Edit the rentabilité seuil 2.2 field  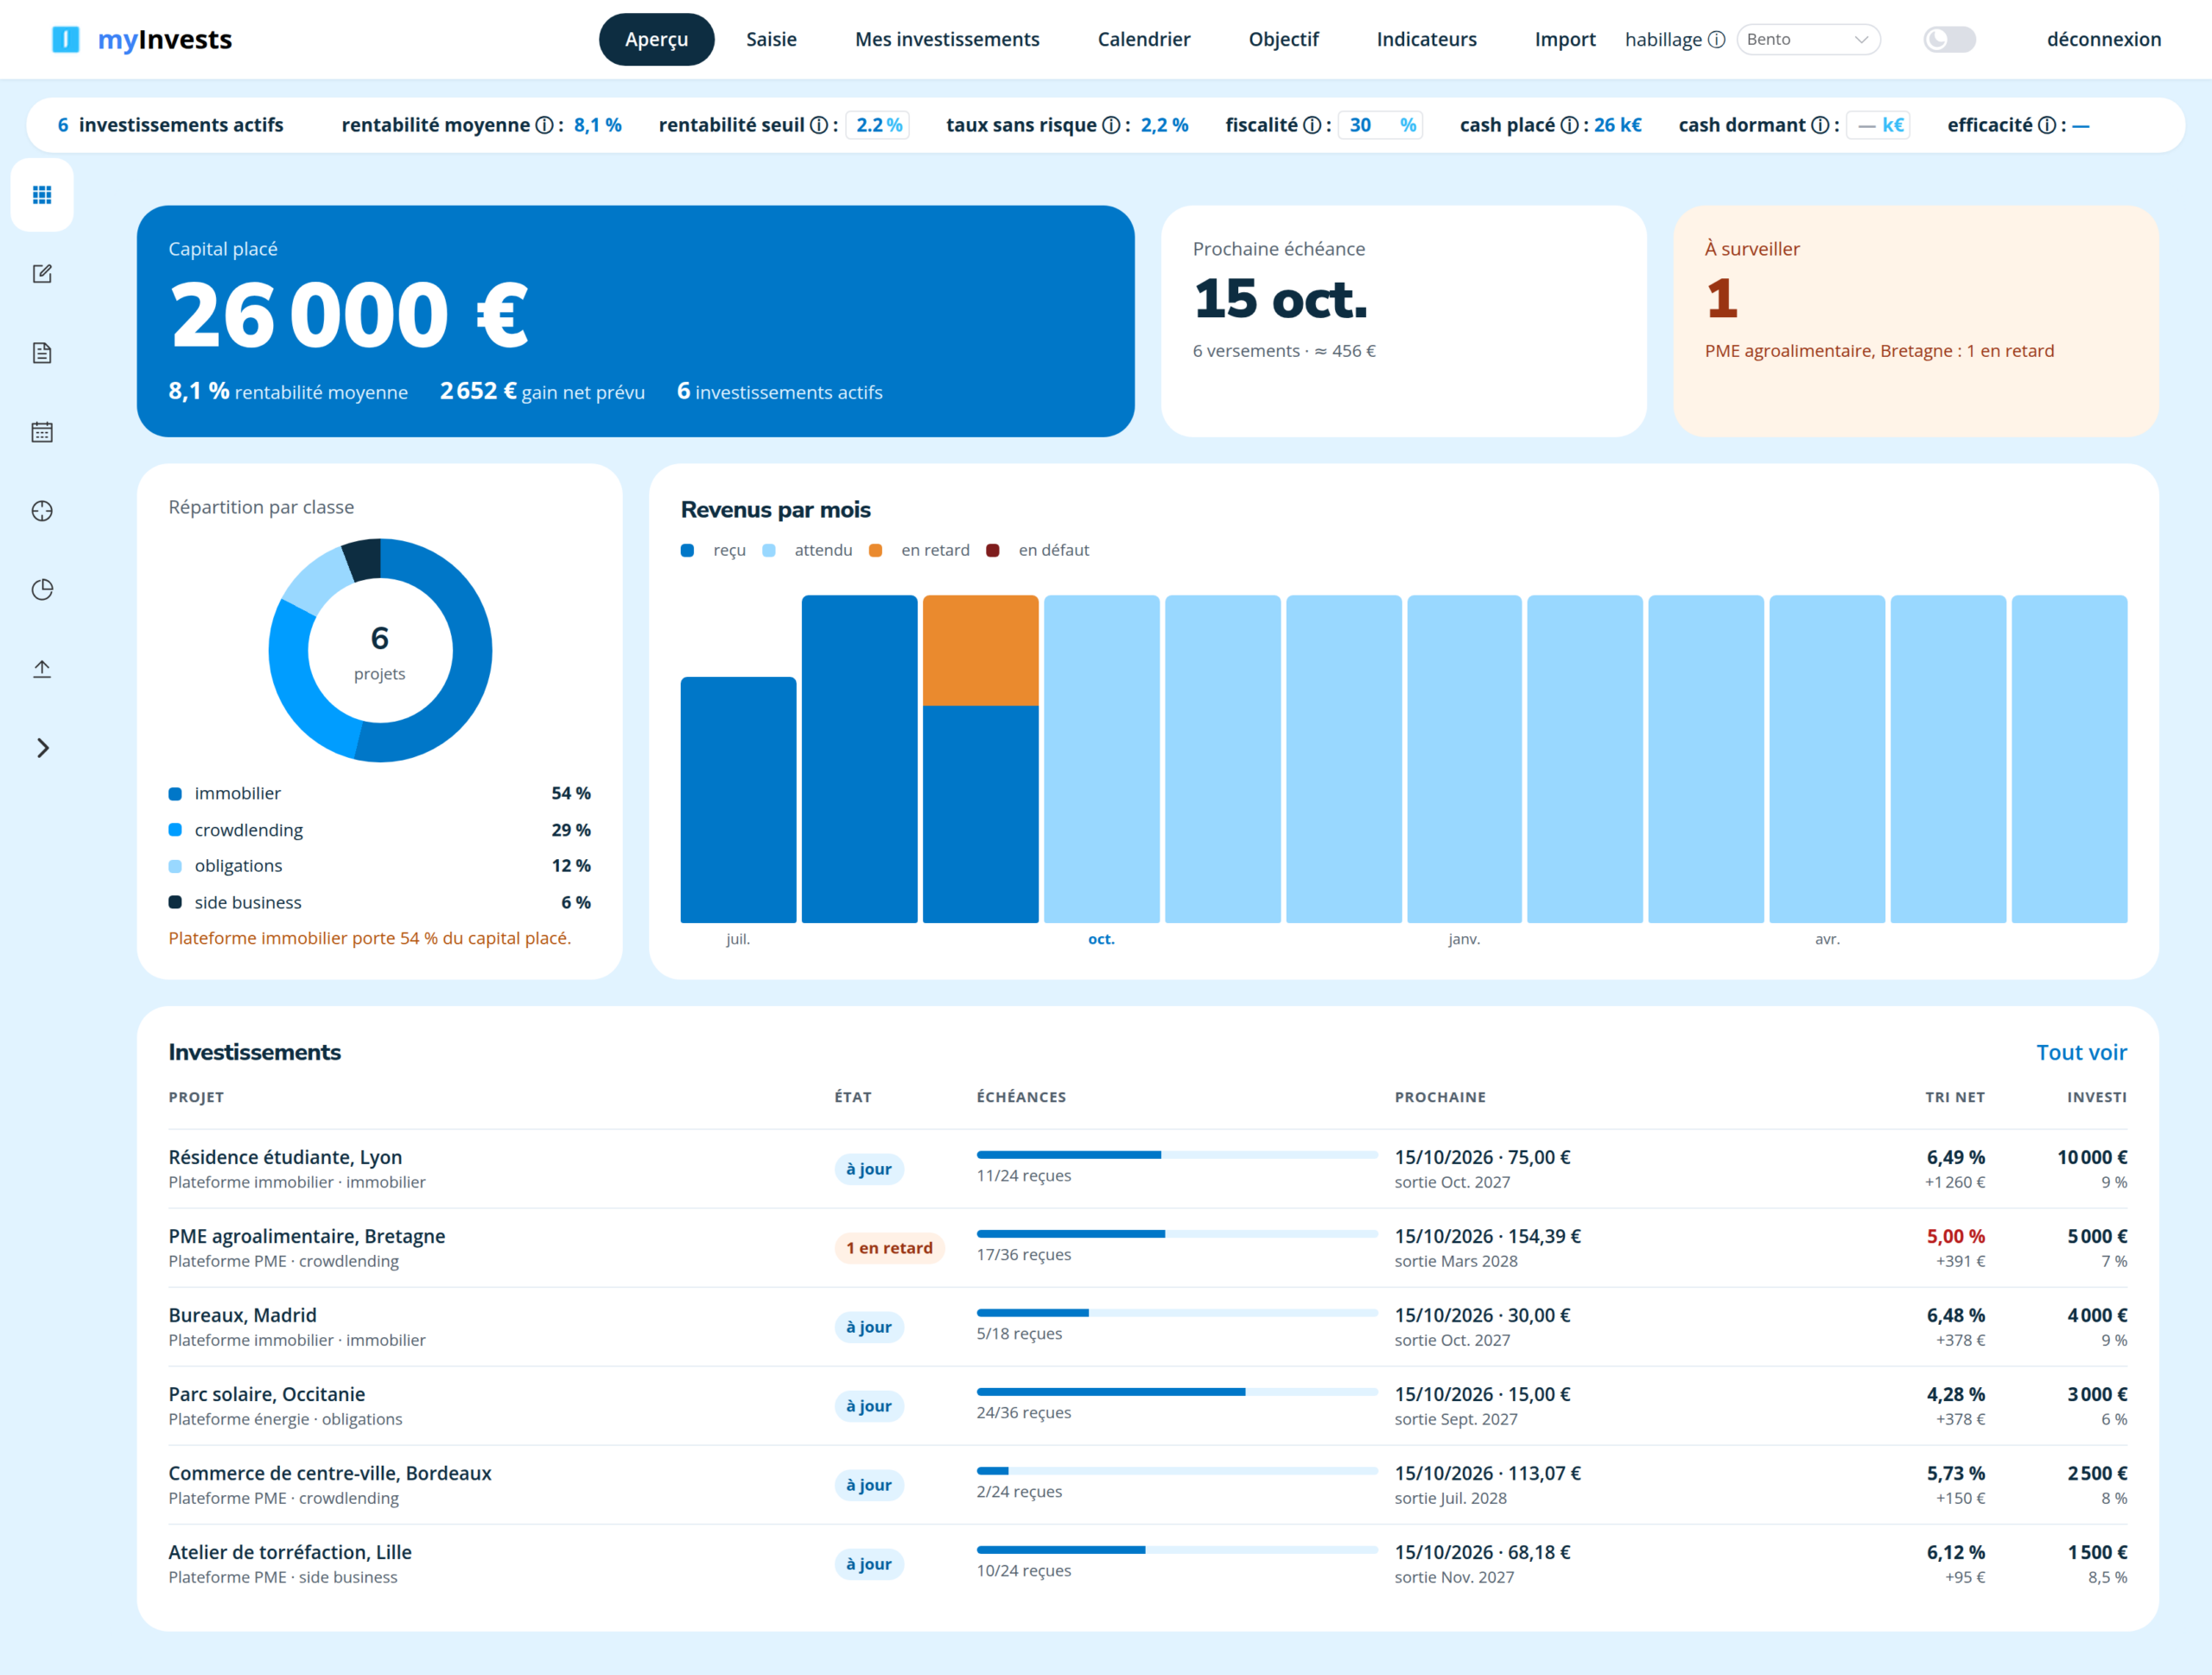click(x=877, y=125)
